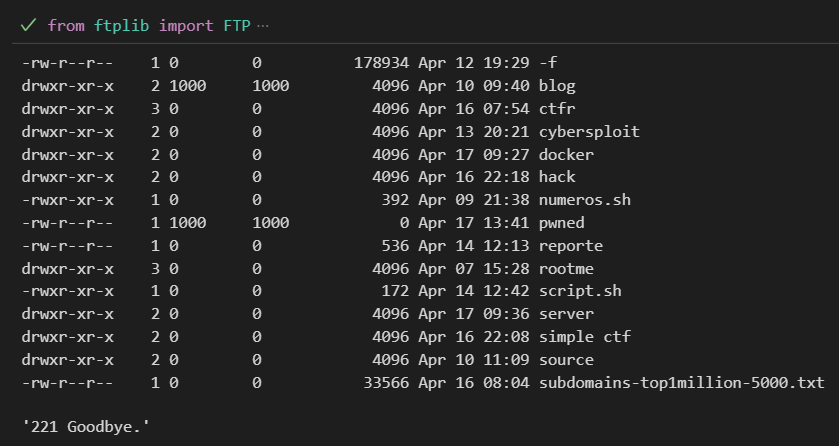Expand the collapsed code ellipsis

(x=263, y=25)
